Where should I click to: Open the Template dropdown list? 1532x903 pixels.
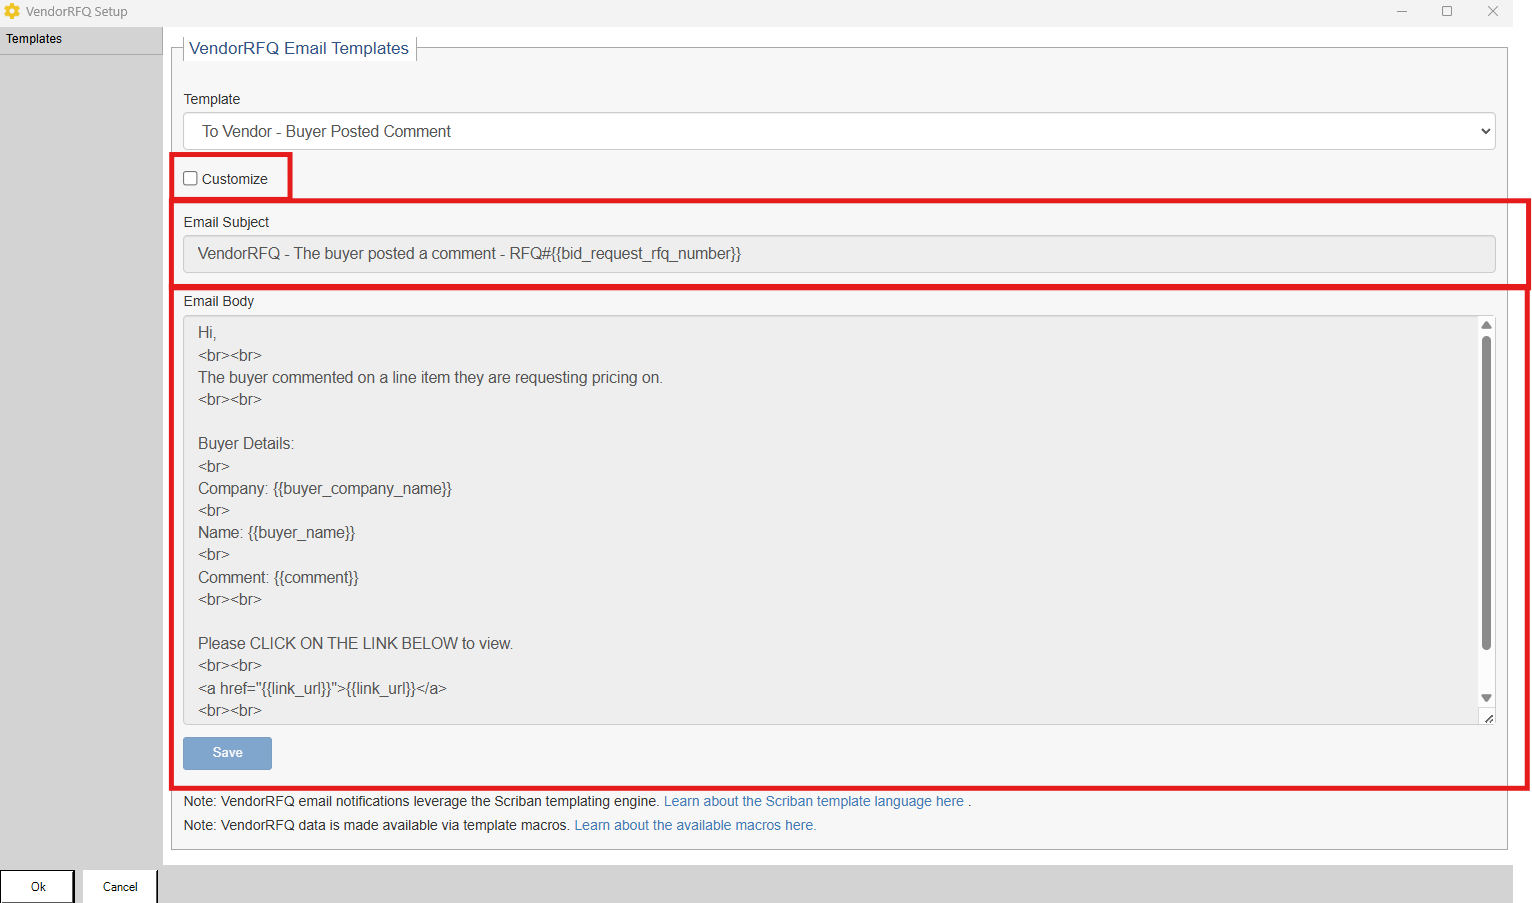click(x=839, y=131)
